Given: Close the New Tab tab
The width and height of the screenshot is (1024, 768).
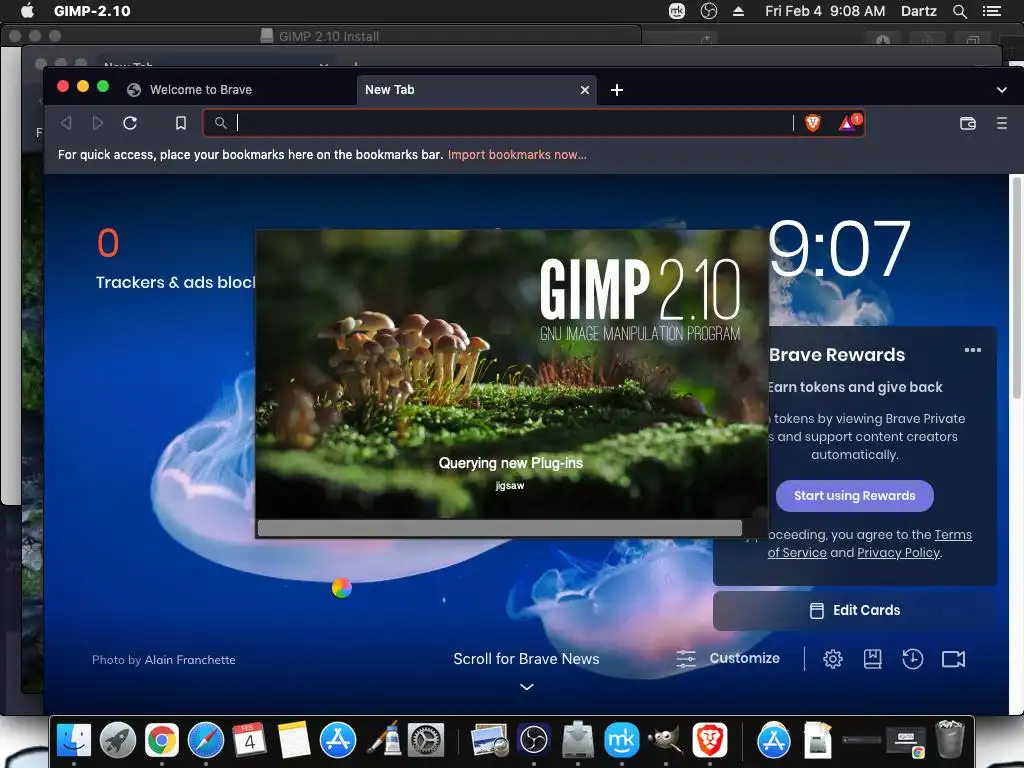Looking at the screenshot, I should pyautogui.click(x=584, y=89).
